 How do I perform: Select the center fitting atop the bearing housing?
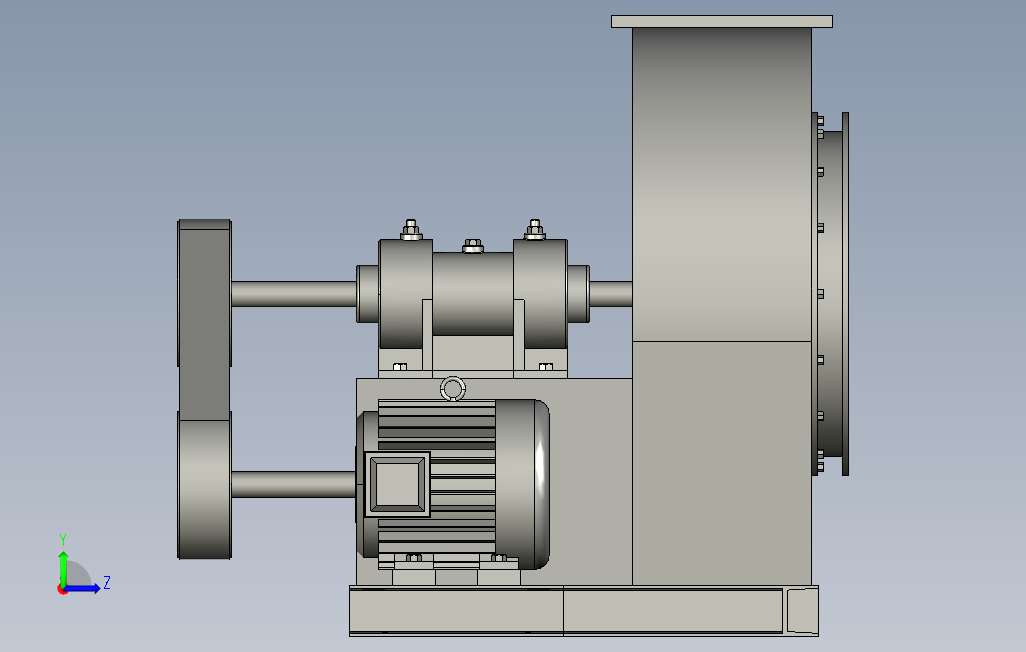point(472,246)
